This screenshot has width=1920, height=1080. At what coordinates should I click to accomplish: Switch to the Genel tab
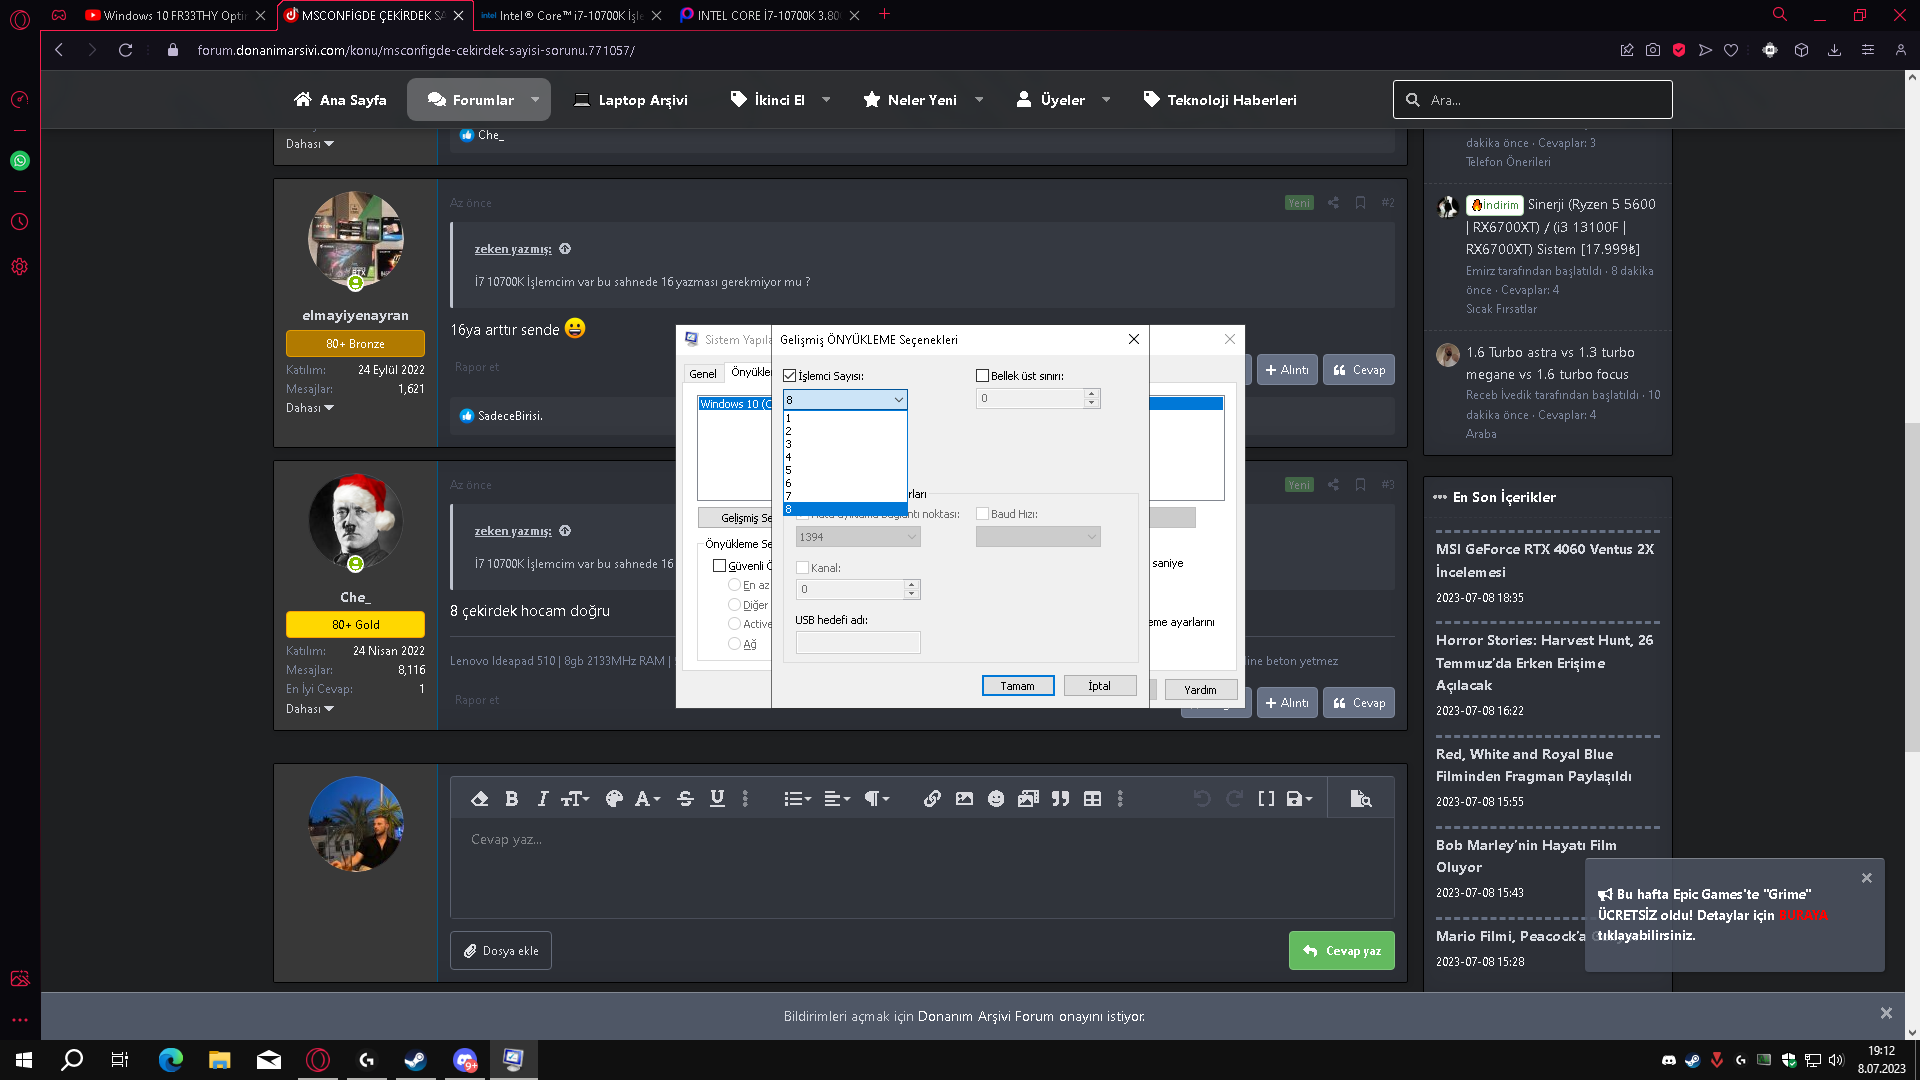pyautogui.click(x=702, y=374)
